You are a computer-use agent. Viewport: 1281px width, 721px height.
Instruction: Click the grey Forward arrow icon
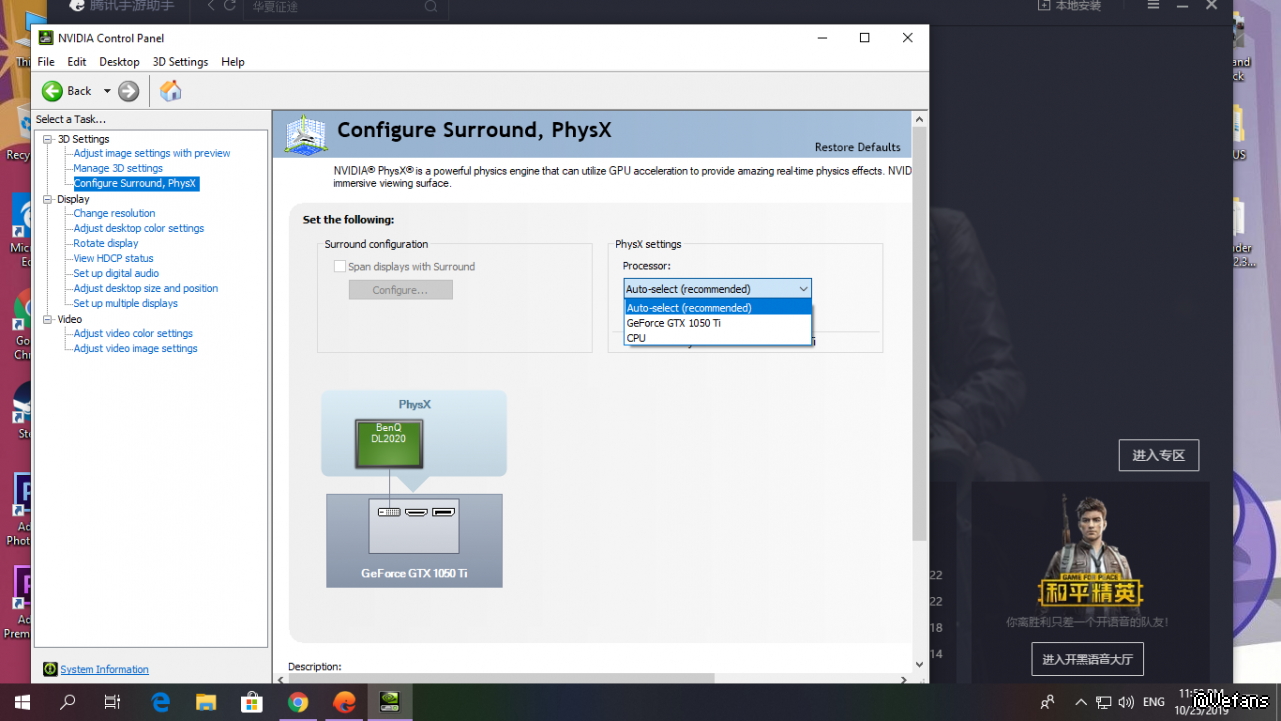128,91
